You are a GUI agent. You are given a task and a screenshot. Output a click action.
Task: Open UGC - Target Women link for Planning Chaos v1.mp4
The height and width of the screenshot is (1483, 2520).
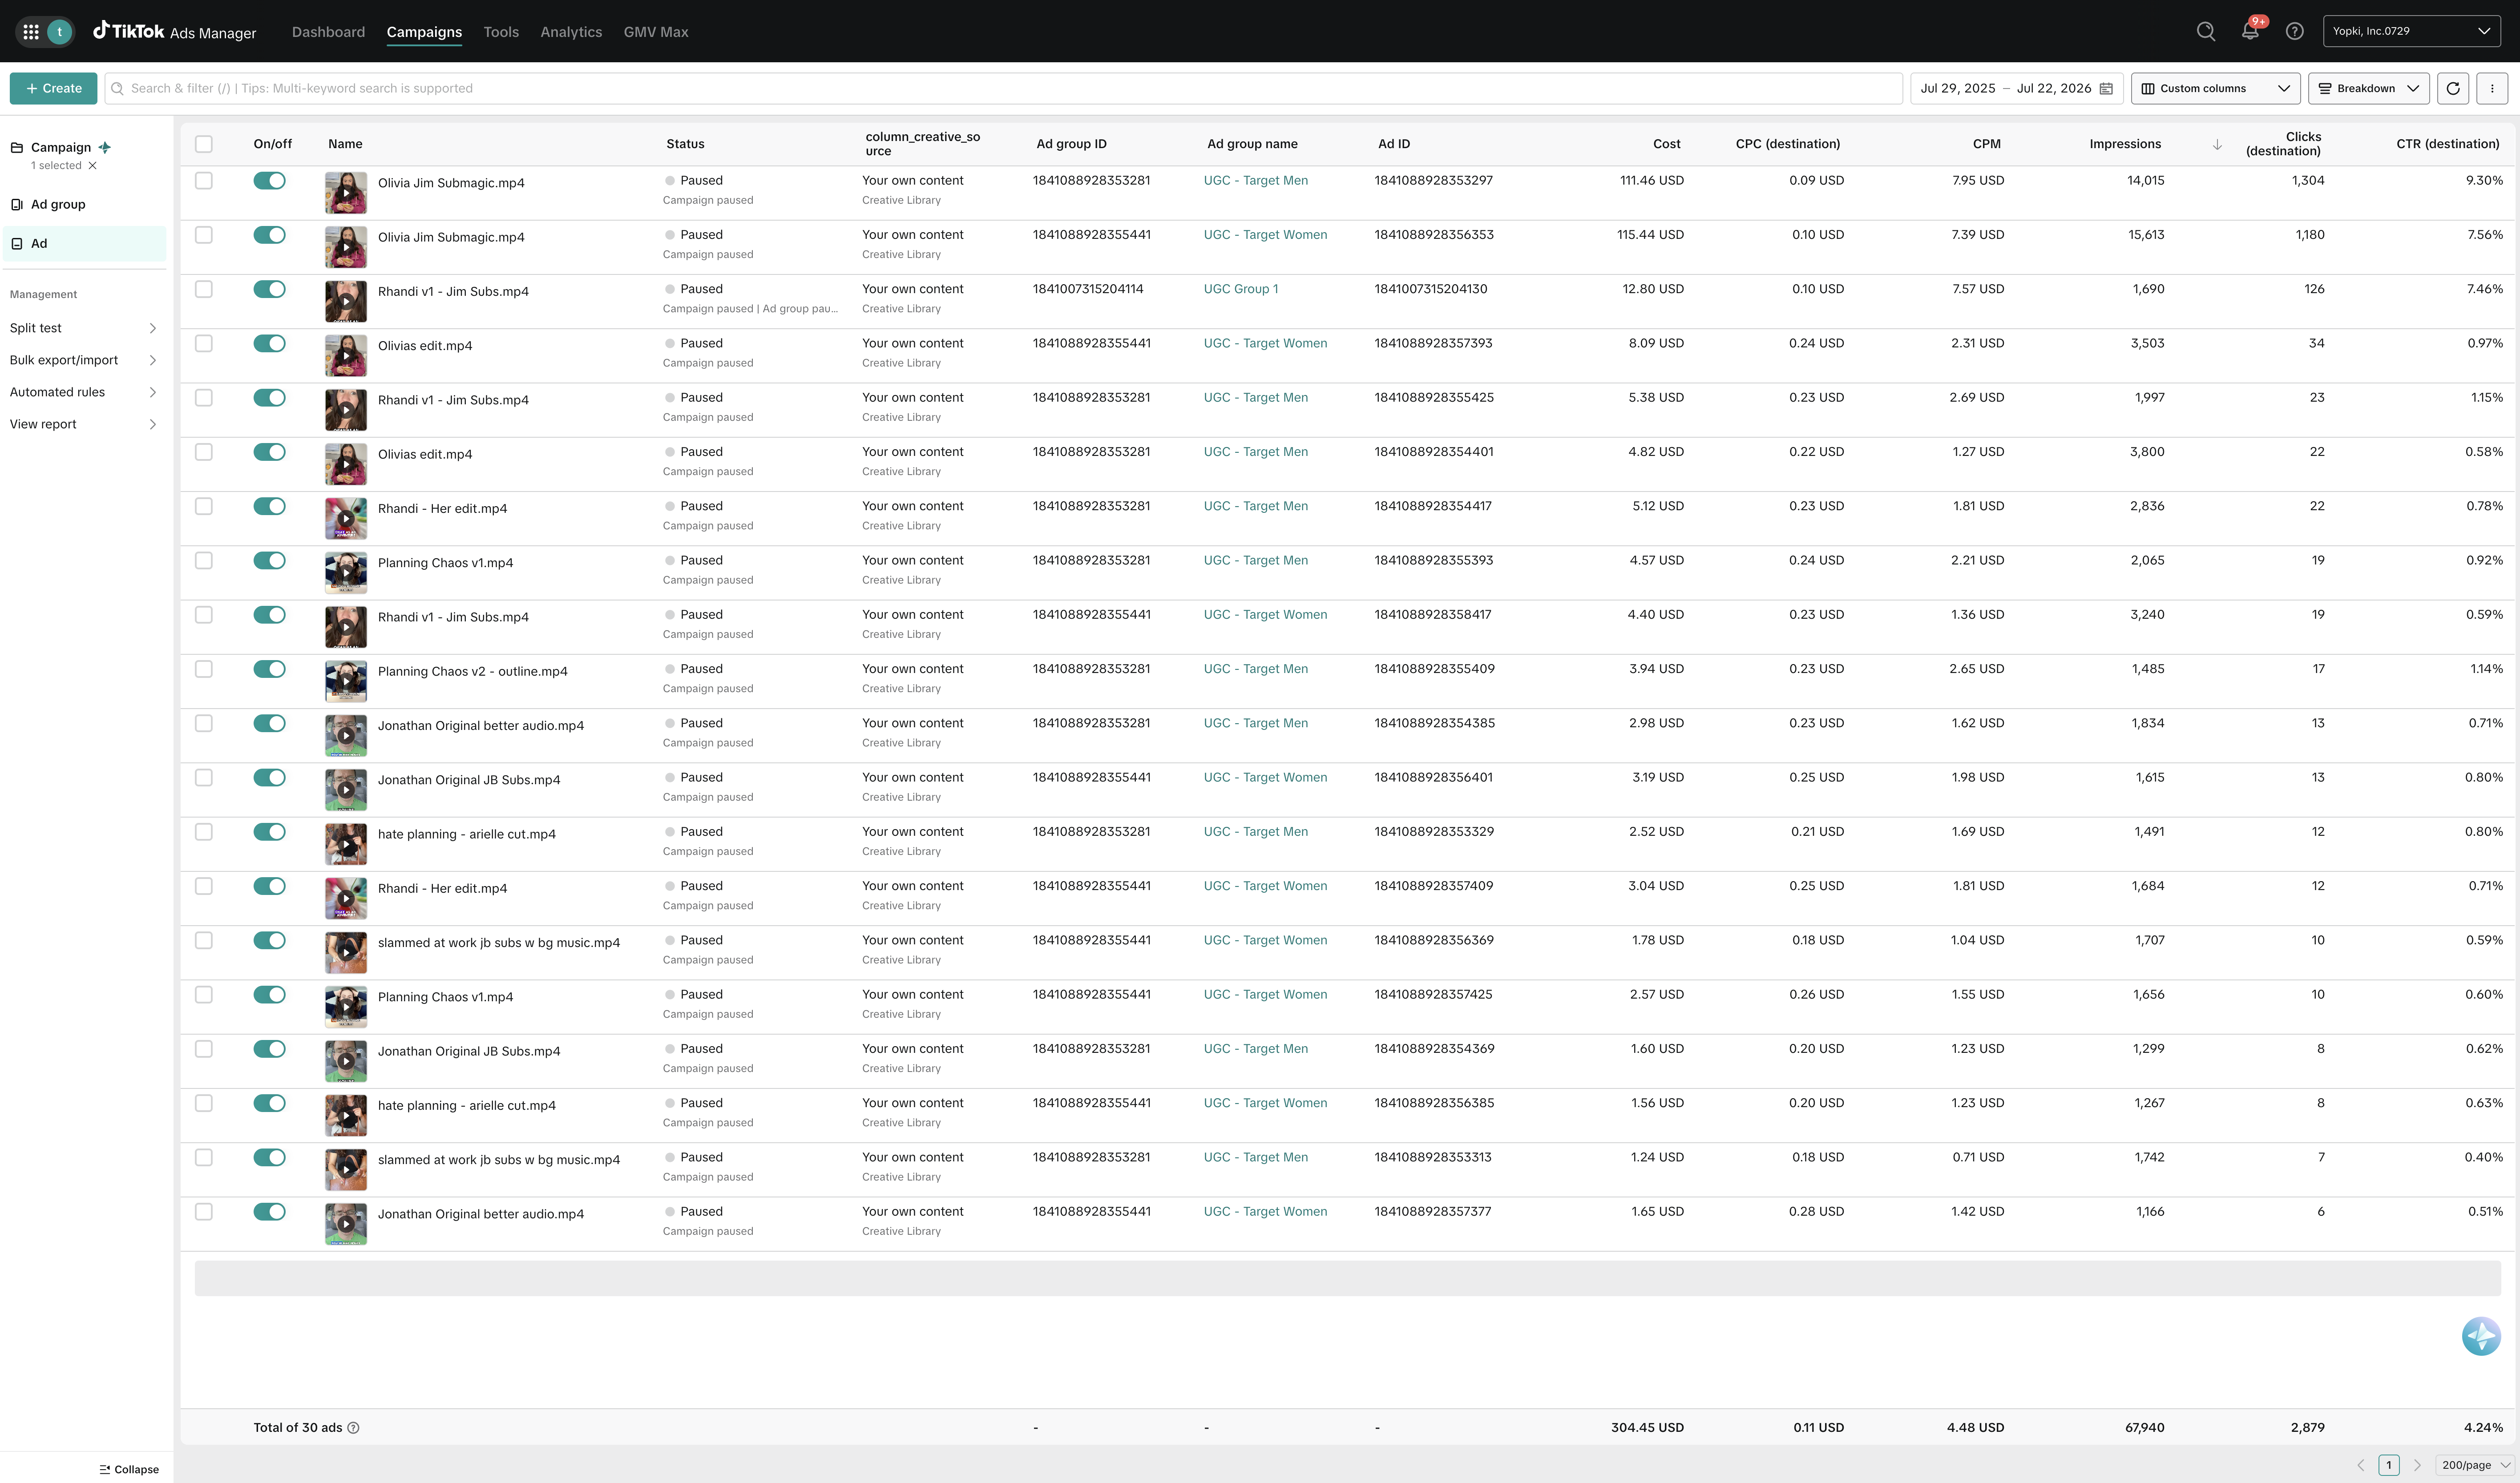(1265, 995)
